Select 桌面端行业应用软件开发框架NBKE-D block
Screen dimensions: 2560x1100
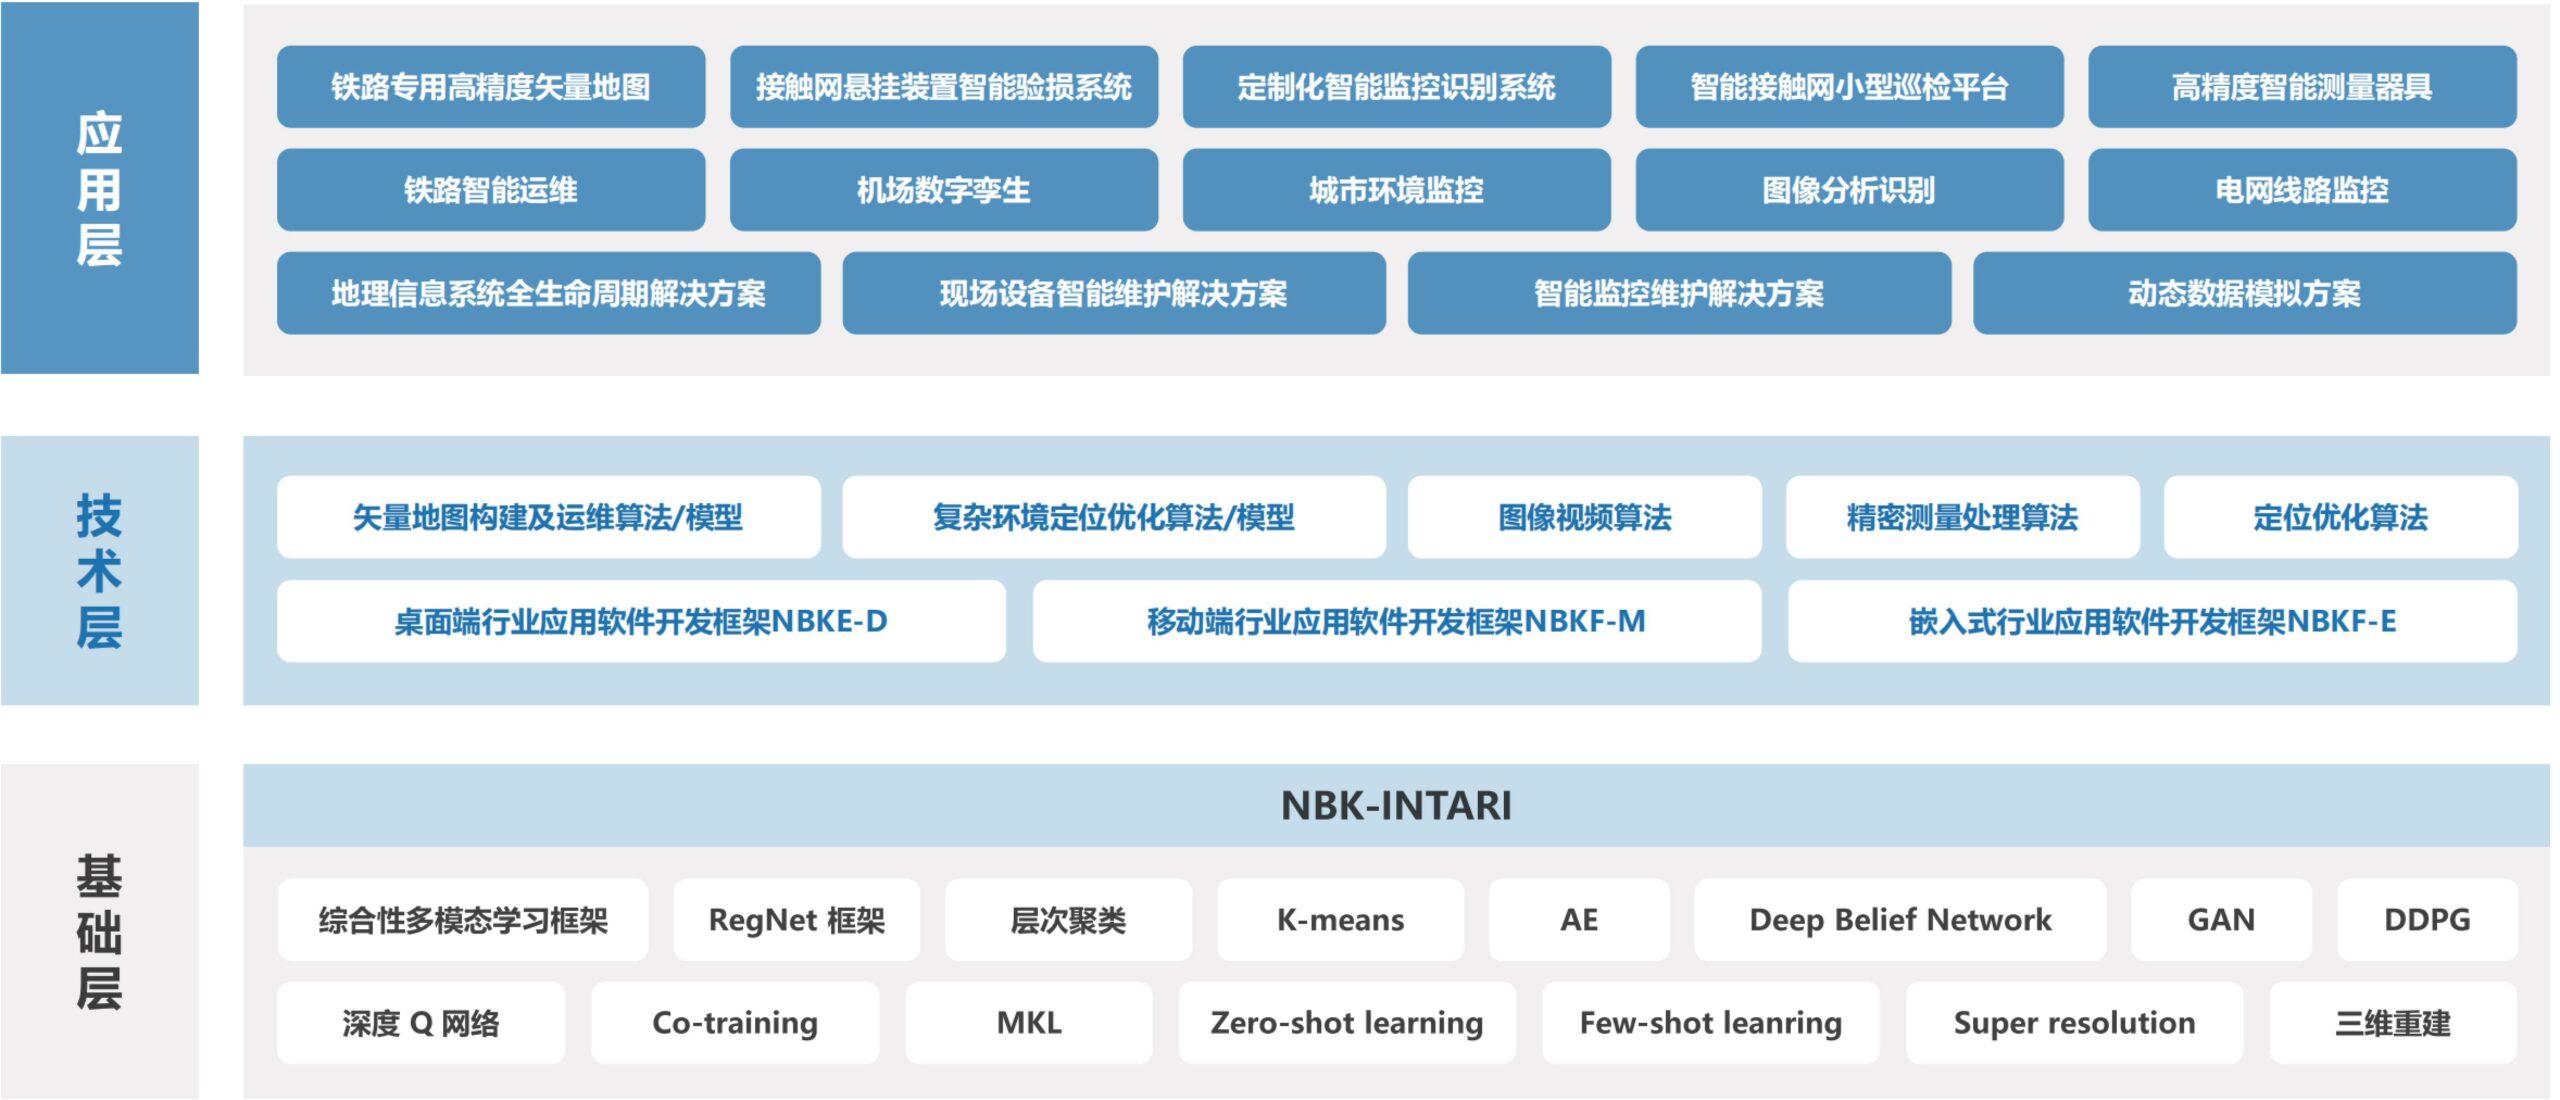click(641, 621)
